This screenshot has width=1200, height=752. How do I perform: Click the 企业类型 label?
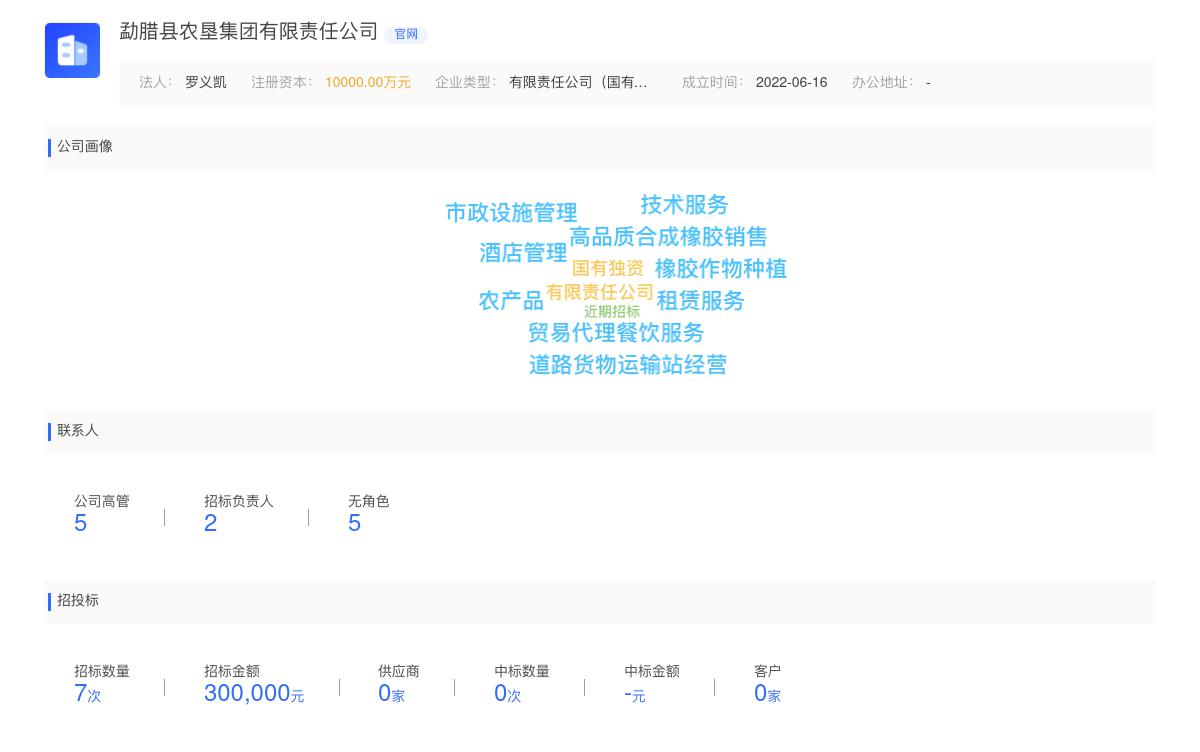(466, 83)
